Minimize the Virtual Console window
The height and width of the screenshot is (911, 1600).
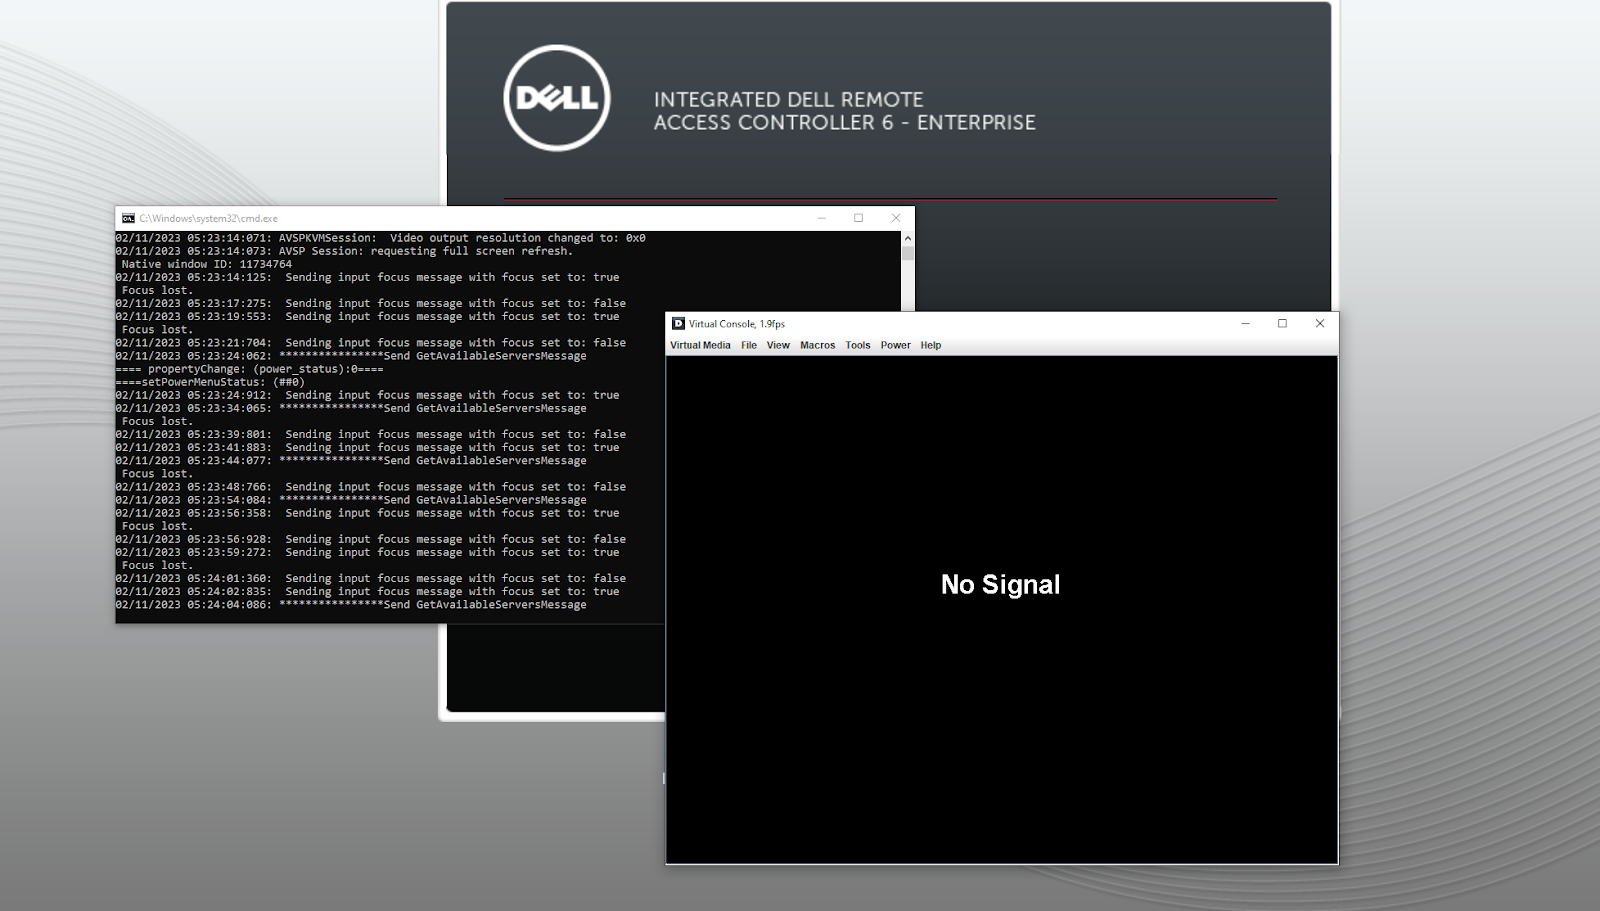tap(1246, 323)
